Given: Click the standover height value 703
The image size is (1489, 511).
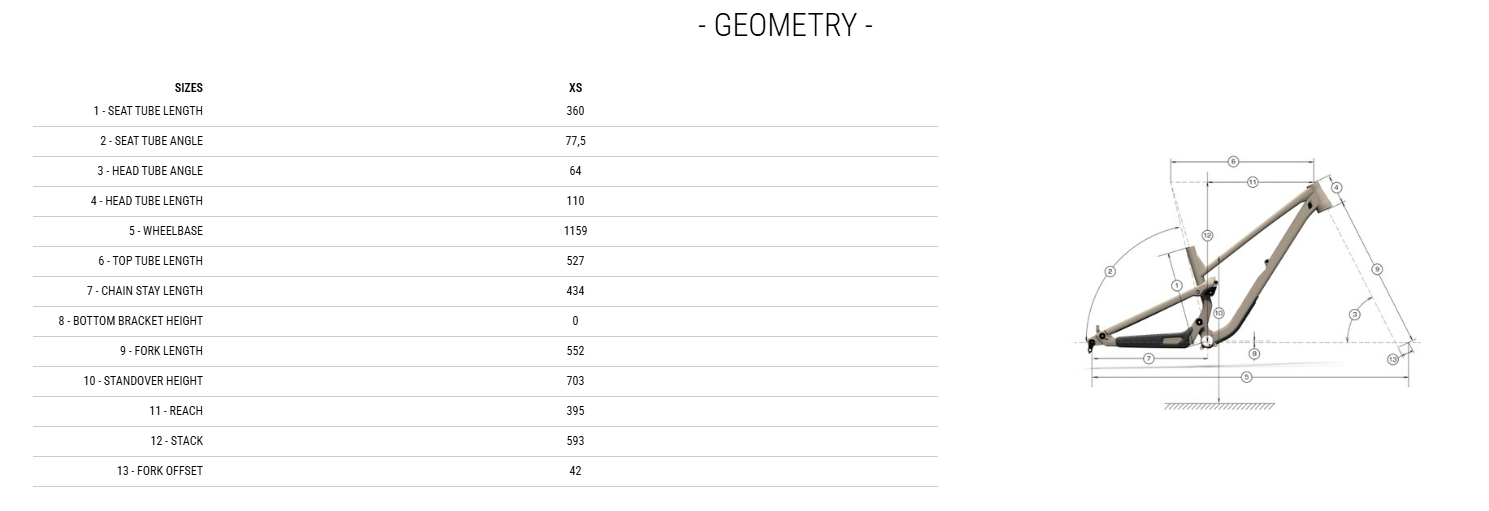Looking at the screenshot, I should pos(575,381).
